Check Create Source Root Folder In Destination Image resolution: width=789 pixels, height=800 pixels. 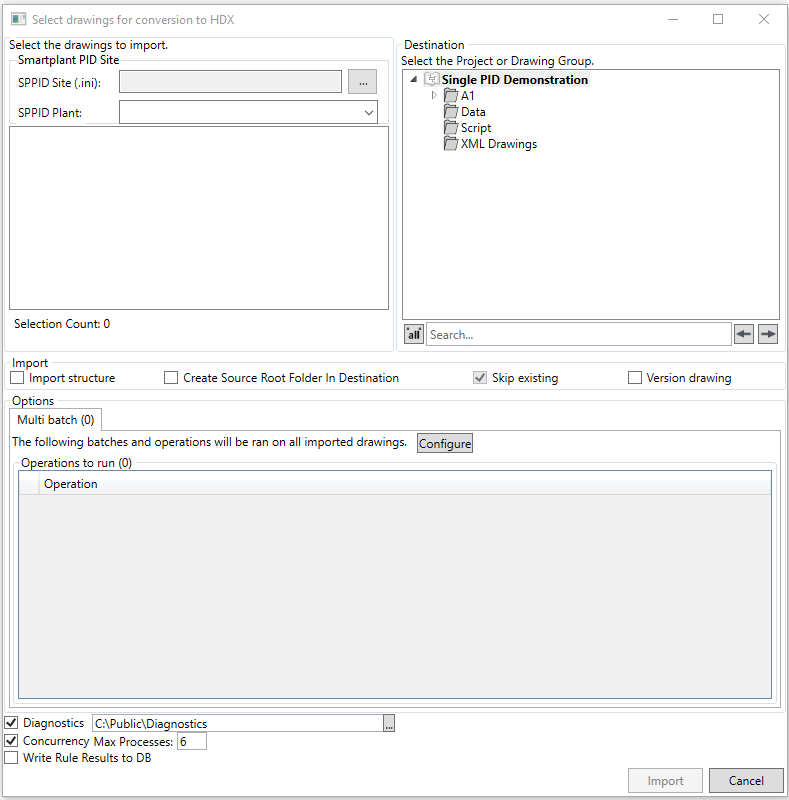171,378
